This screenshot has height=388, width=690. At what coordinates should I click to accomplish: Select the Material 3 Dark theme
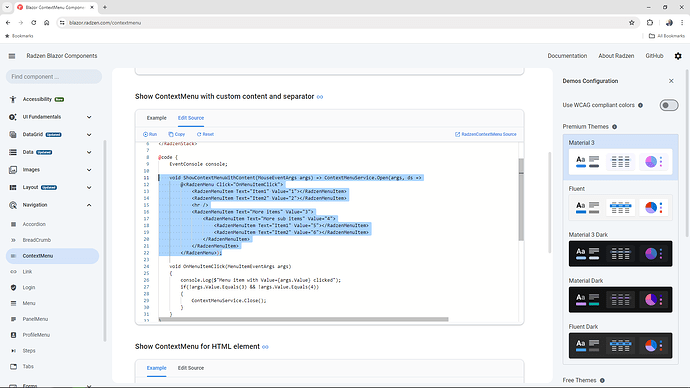pyautogui.click(x=620, y=253)
